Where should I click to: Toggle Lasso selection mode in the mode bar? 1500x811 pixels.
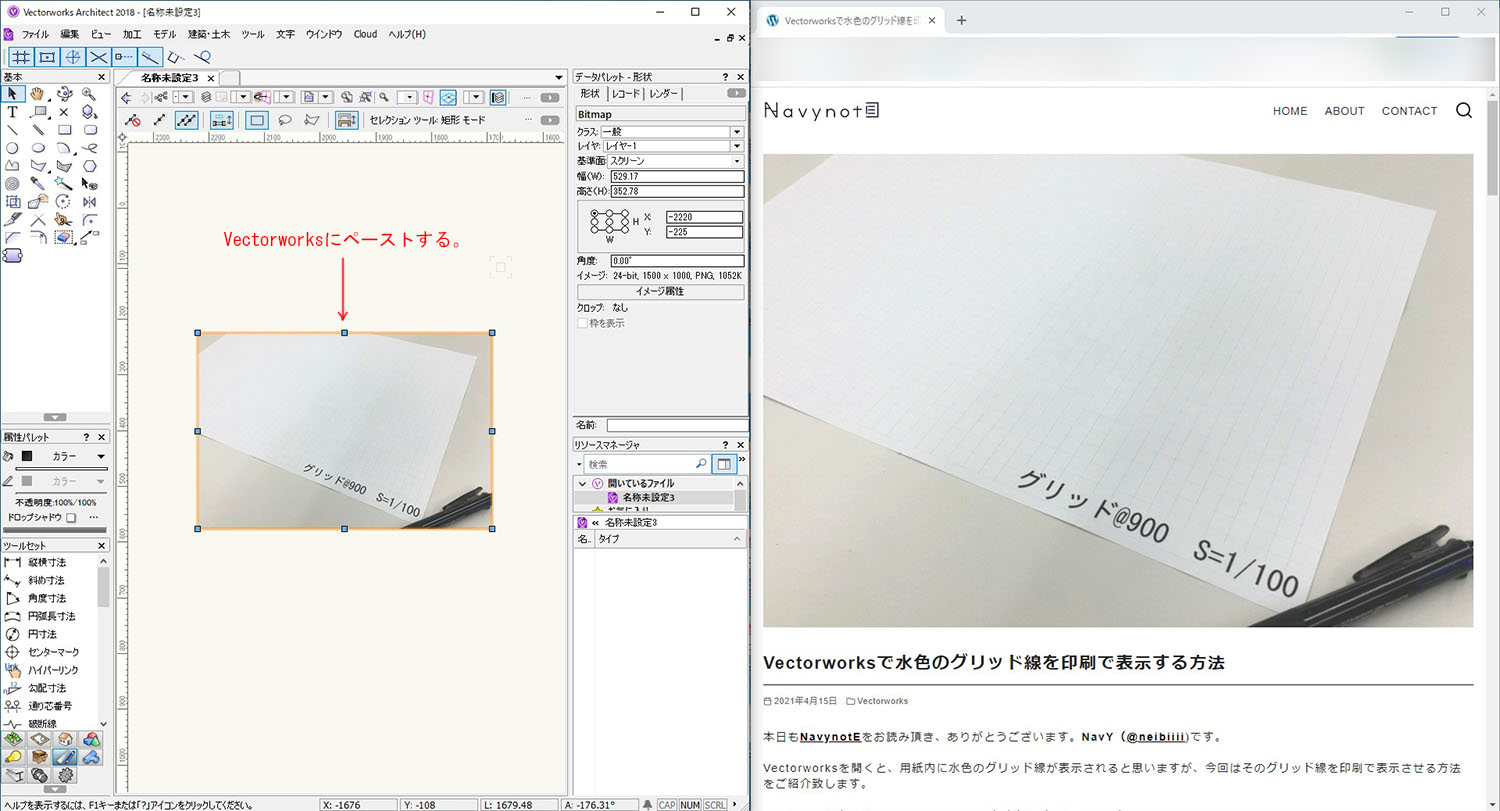(284, 120)
